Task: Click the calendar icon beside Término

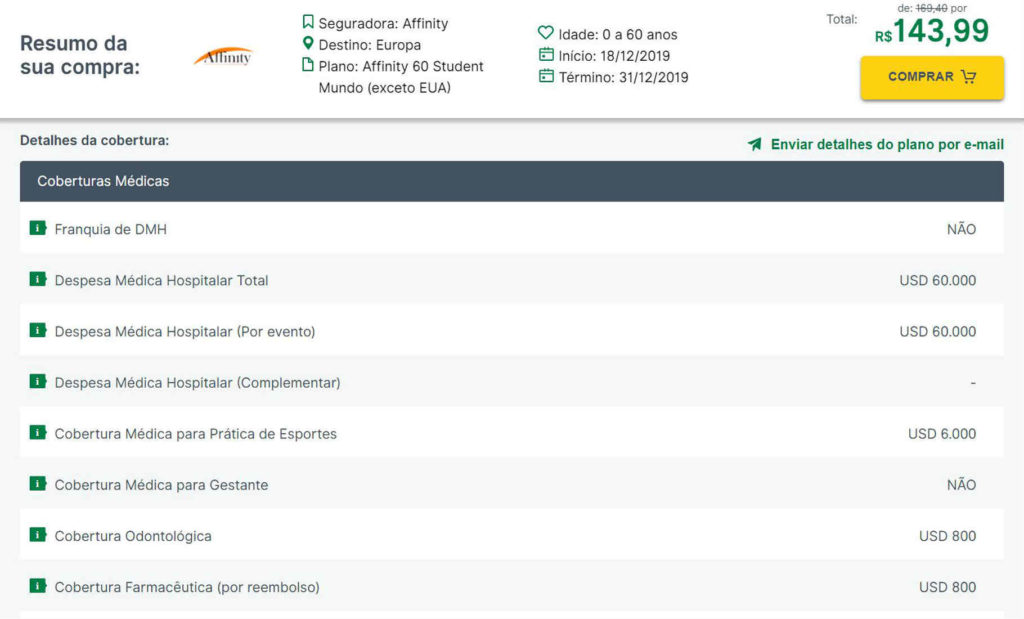Action: tap(546, 76)
